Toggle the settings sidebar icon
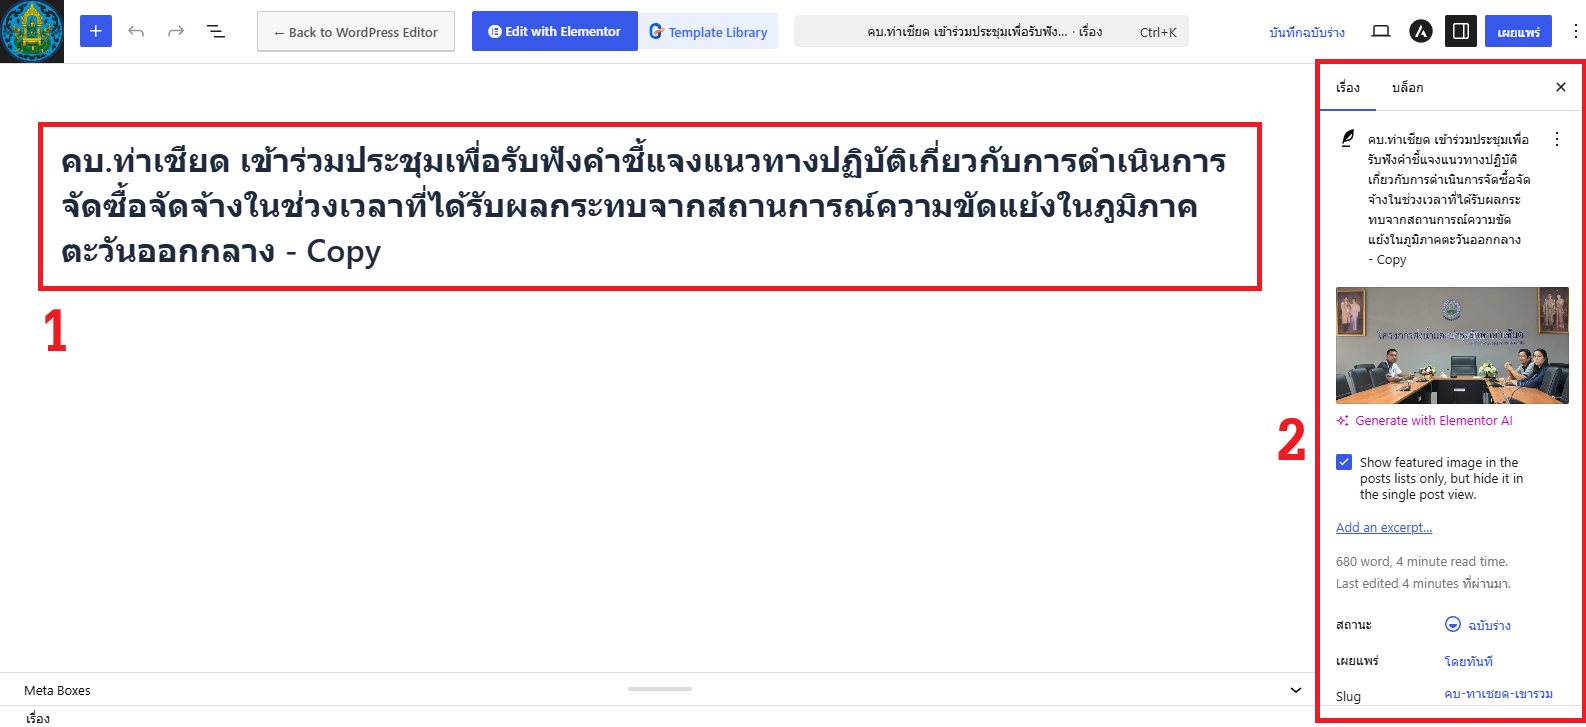The image size is (1586, 727). coord(1461,31)
